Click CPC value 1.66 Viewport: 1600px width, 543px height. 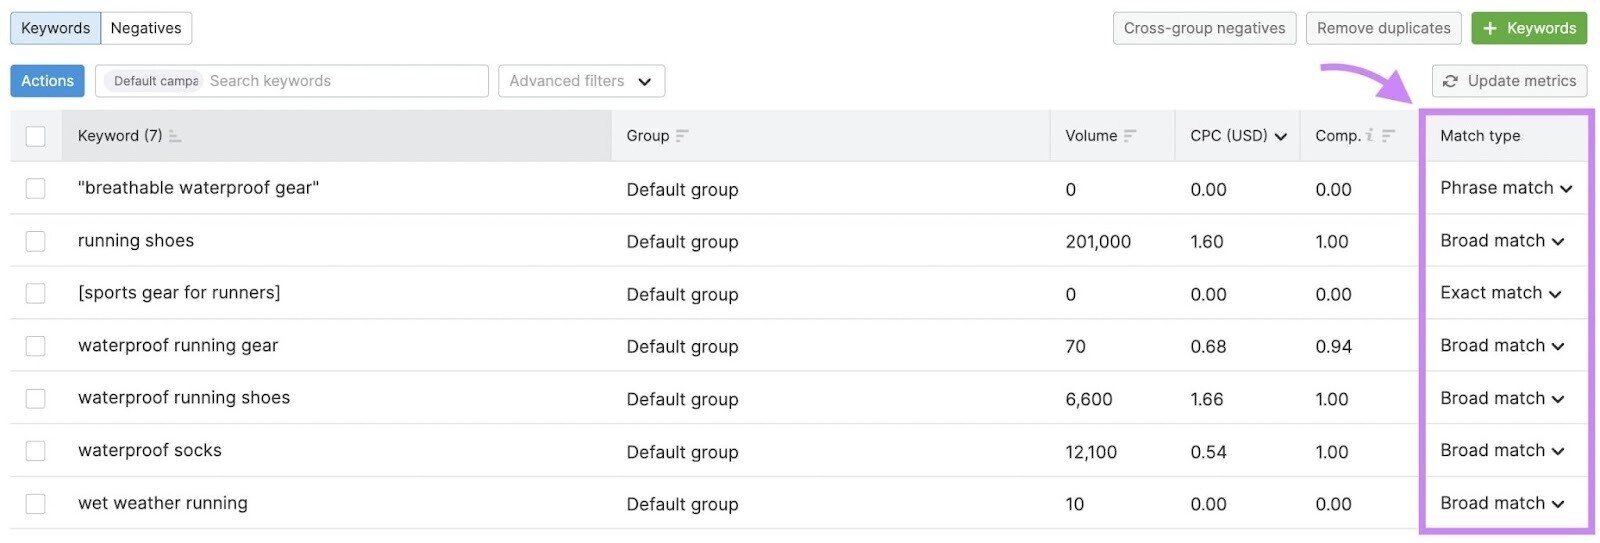tap(1207, 399)
